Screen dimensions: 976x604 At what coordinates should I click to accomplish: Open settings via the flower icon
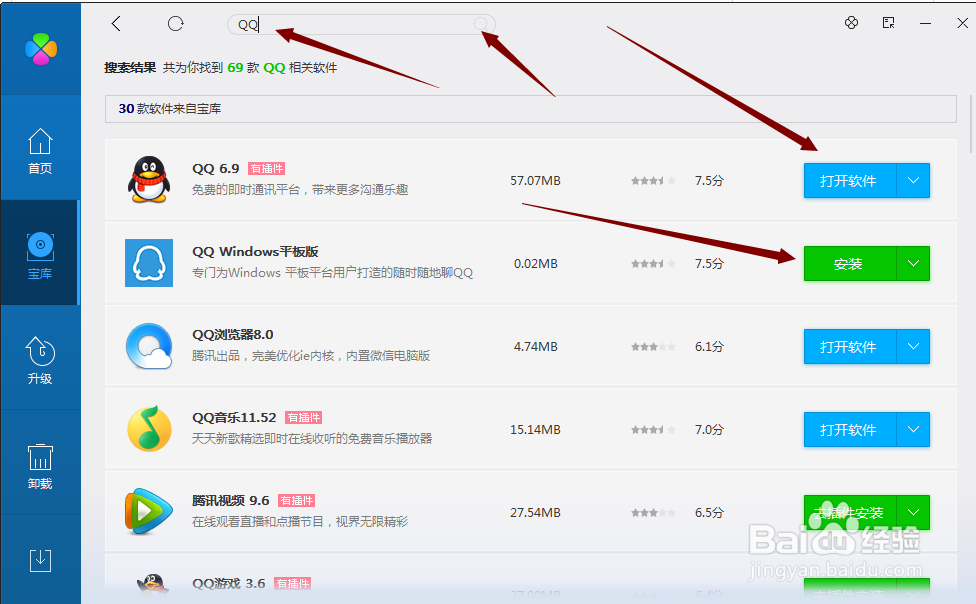(851, 22)
